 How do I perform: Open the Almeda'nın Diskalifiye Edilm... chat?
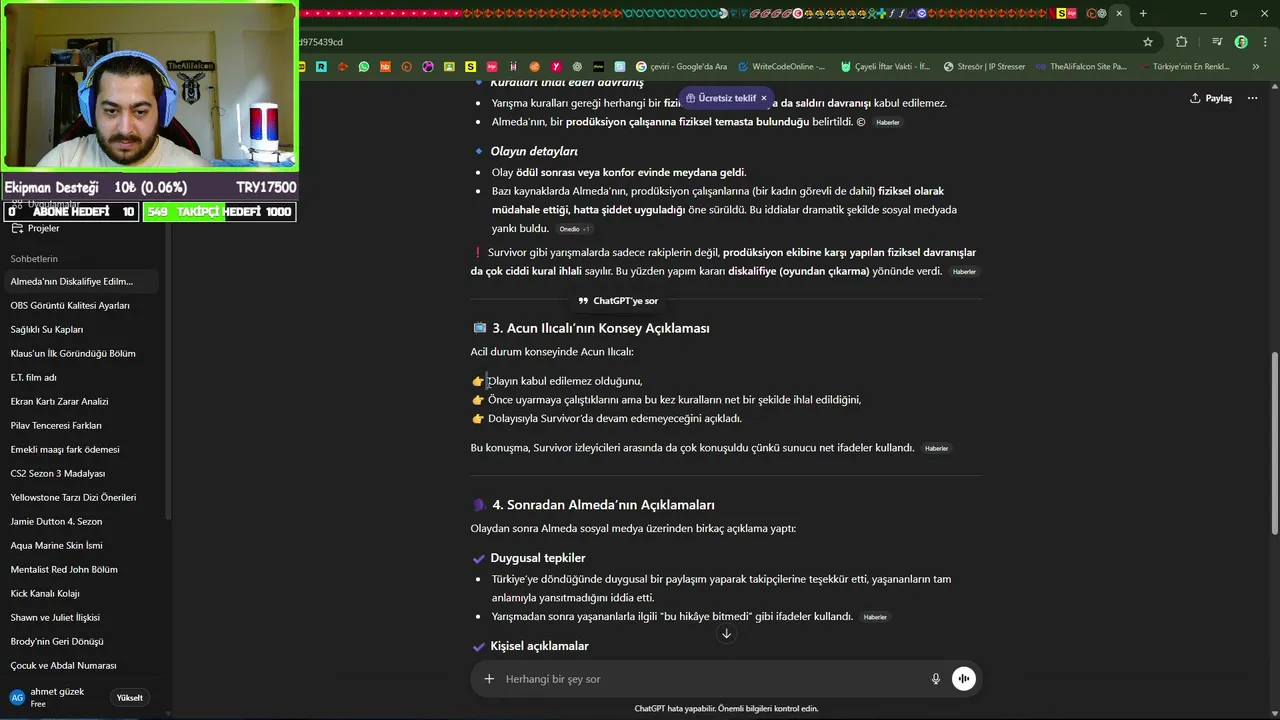coord(80,281)
